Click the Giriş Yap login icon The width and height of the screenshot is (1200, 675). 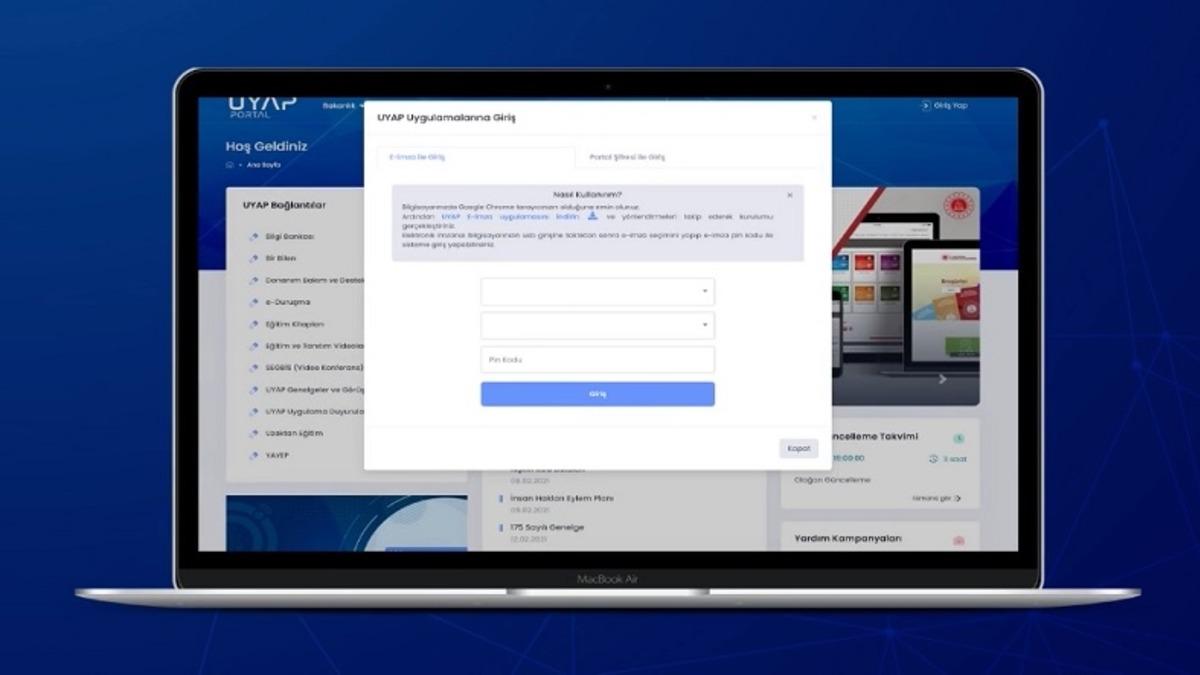[926, 106]
